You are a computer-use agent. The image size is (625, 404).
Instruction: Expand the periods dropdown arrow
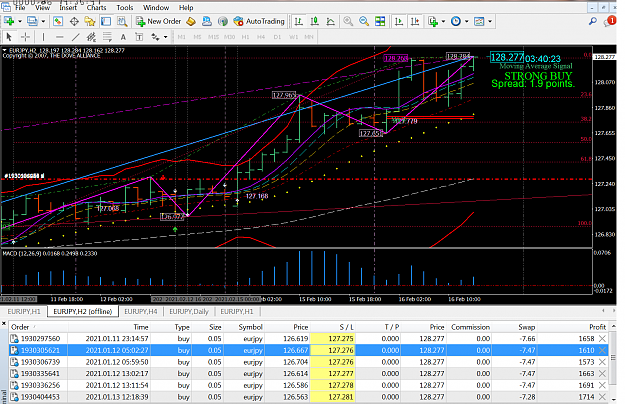point(466,21)
